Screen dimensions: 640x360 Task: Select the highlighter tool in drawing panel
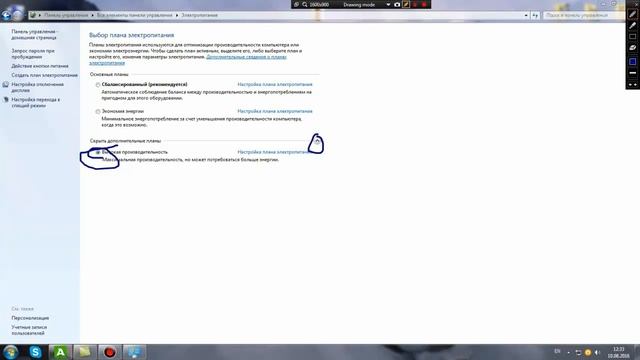click(x=633, y=25)
